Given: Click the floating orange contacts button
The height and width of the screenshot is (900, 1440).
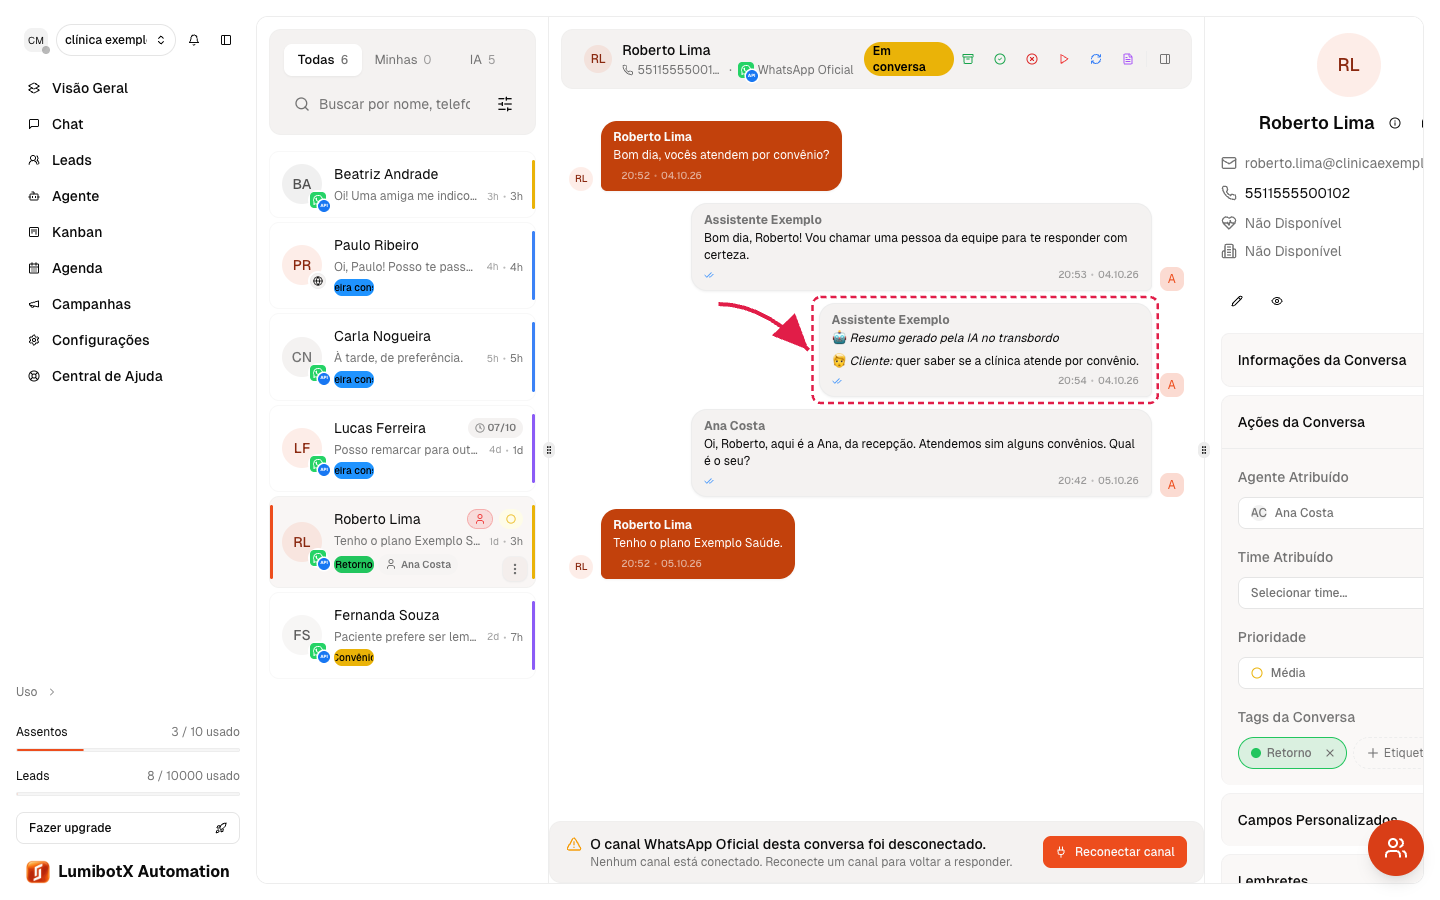Looking at the screenshot, I should click(1396, 848).
